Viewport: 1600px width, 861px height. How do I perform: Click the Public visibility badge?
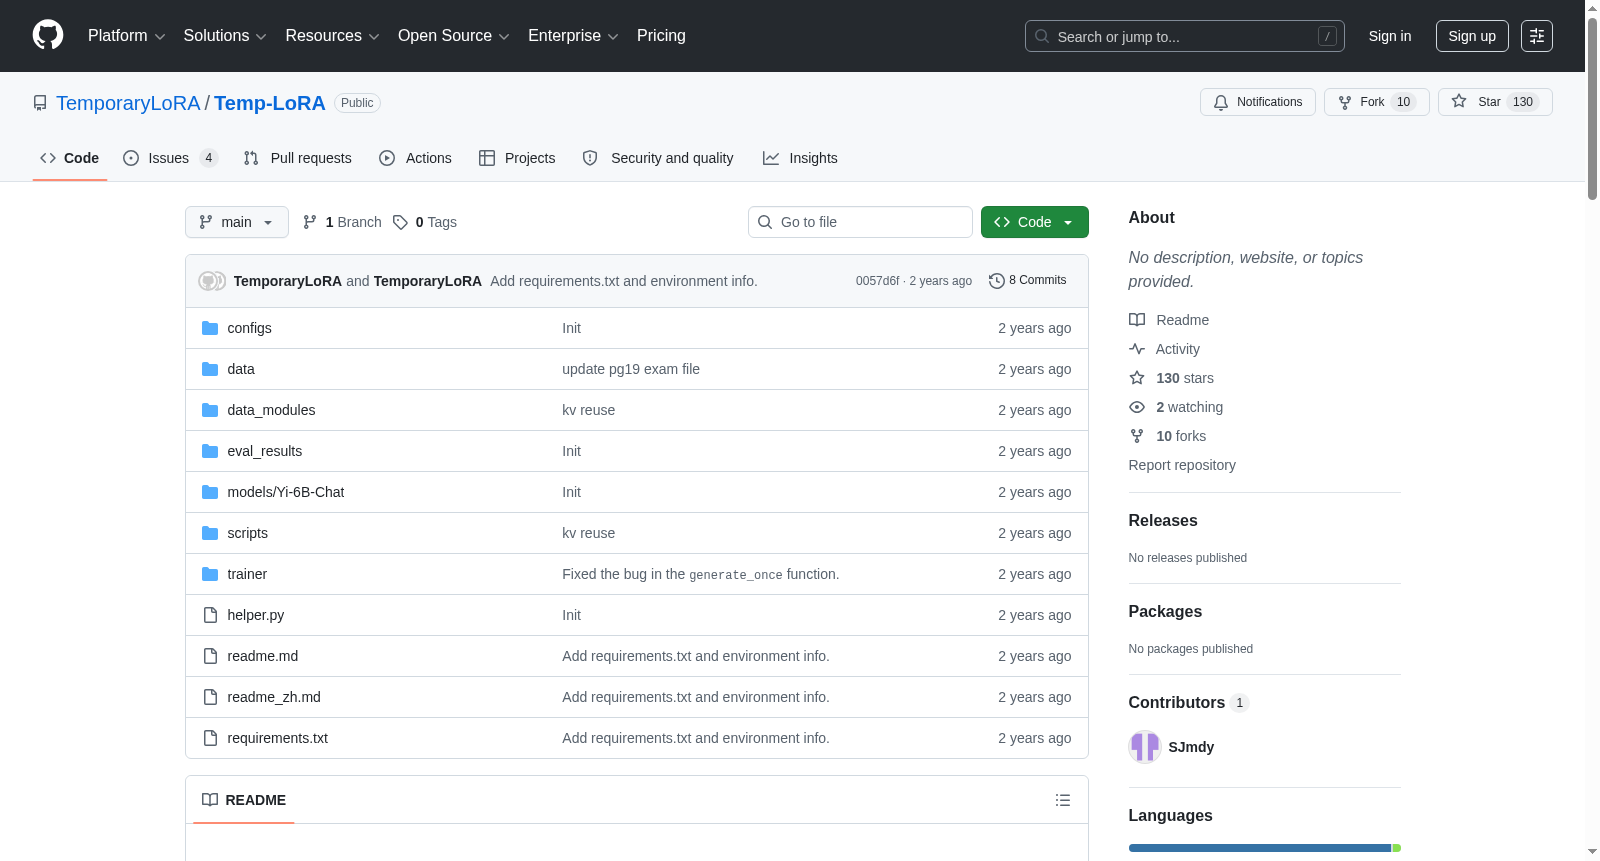pos(357,103)
